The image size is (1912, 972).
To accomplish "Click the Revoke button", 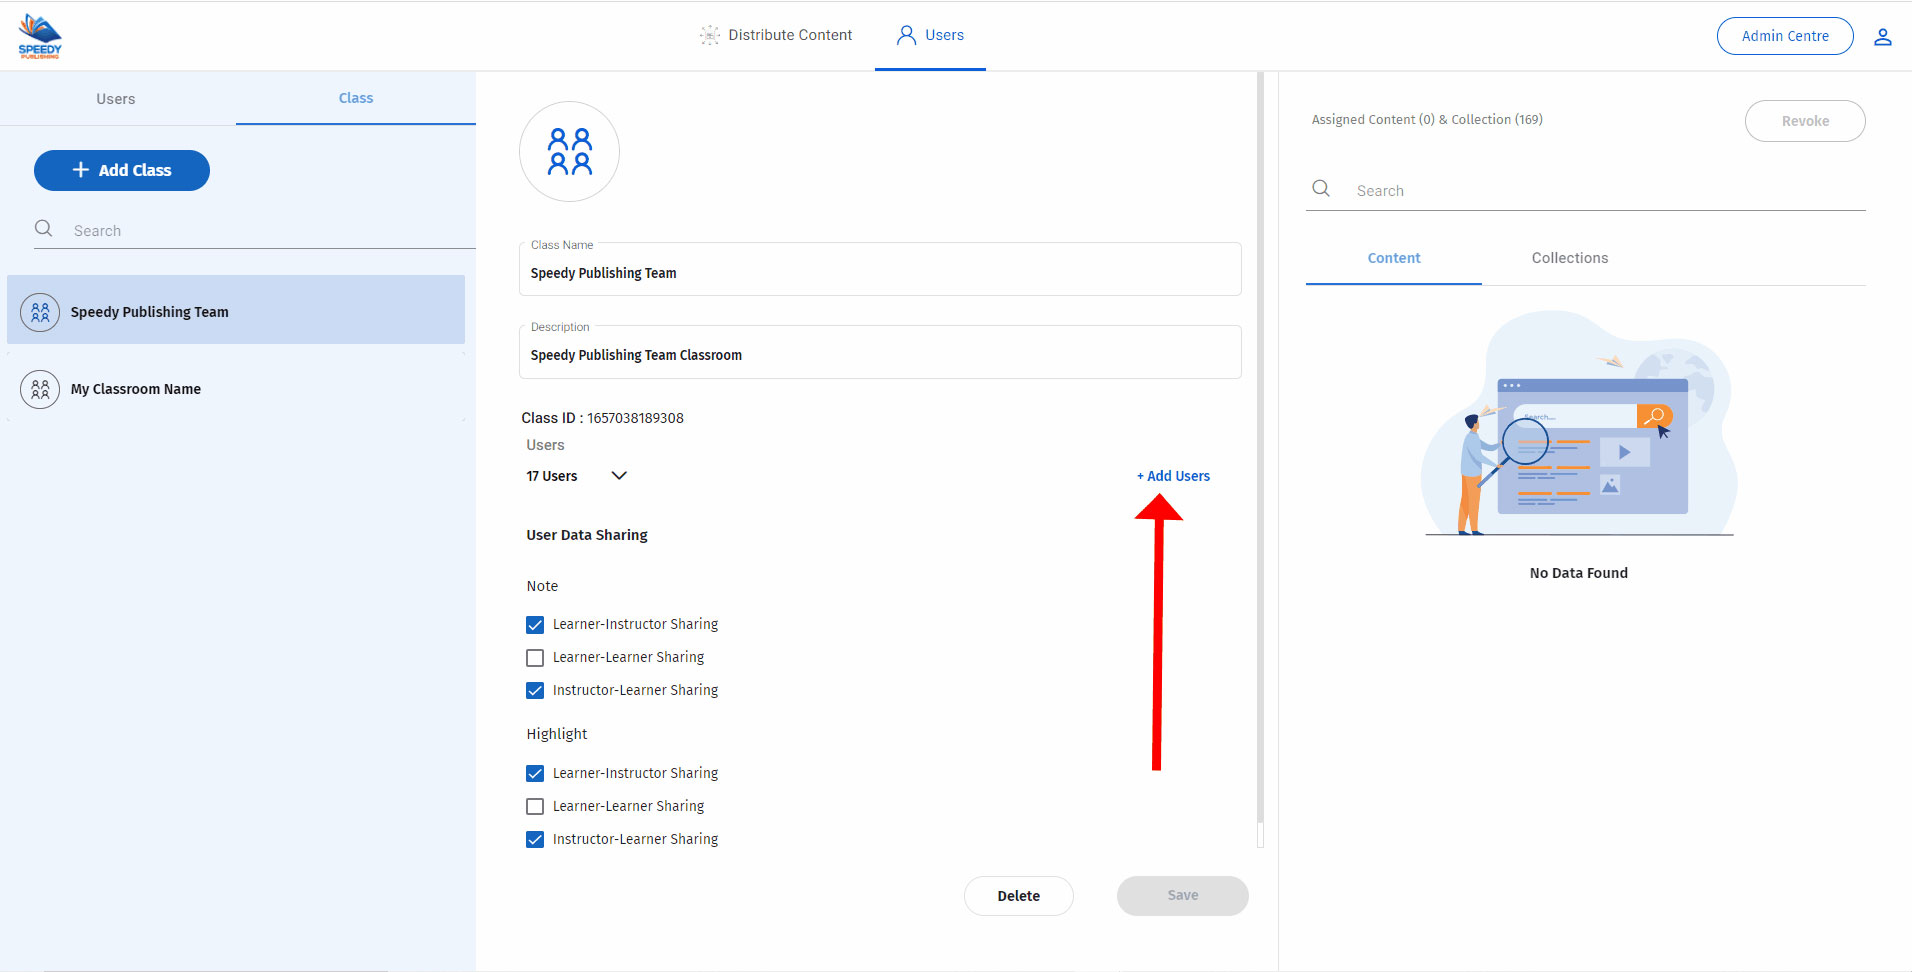I will click(1805, 121).
